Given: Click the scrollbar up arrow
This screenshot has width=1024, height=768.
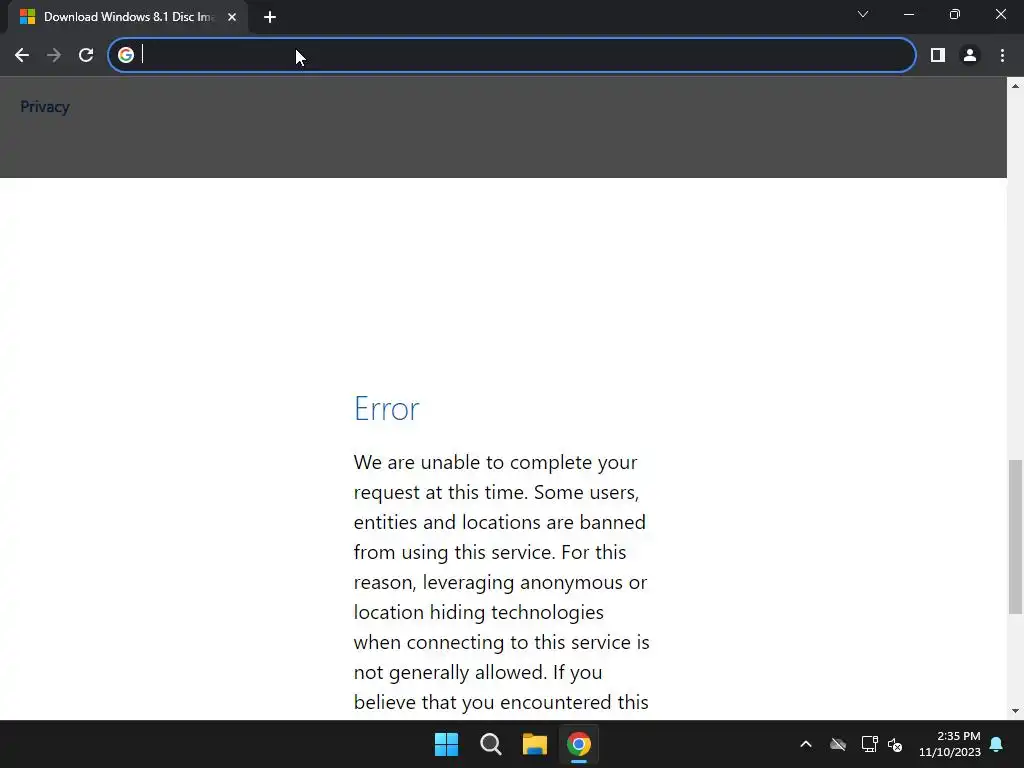Looking at the screenshot, I should (x=1015, y=86).
